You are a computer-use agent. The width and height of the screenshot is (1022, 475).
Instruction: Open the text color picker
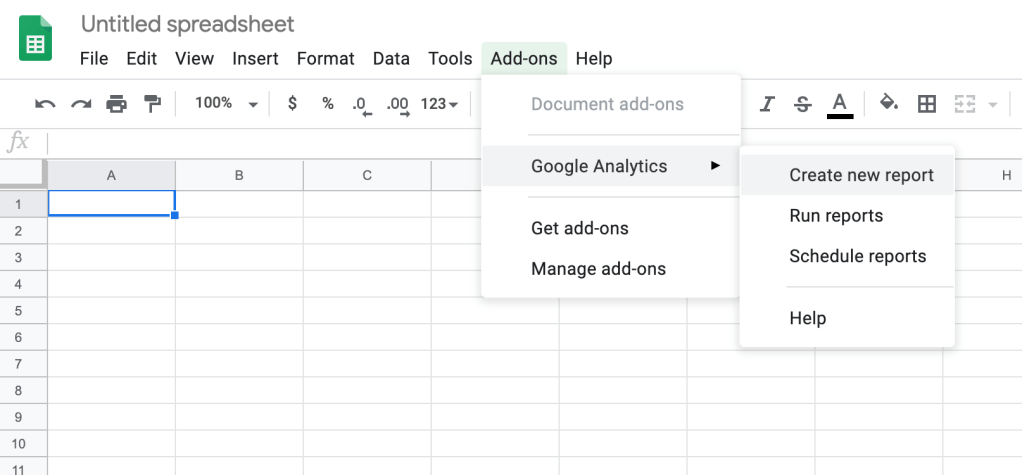coord(840,105)
